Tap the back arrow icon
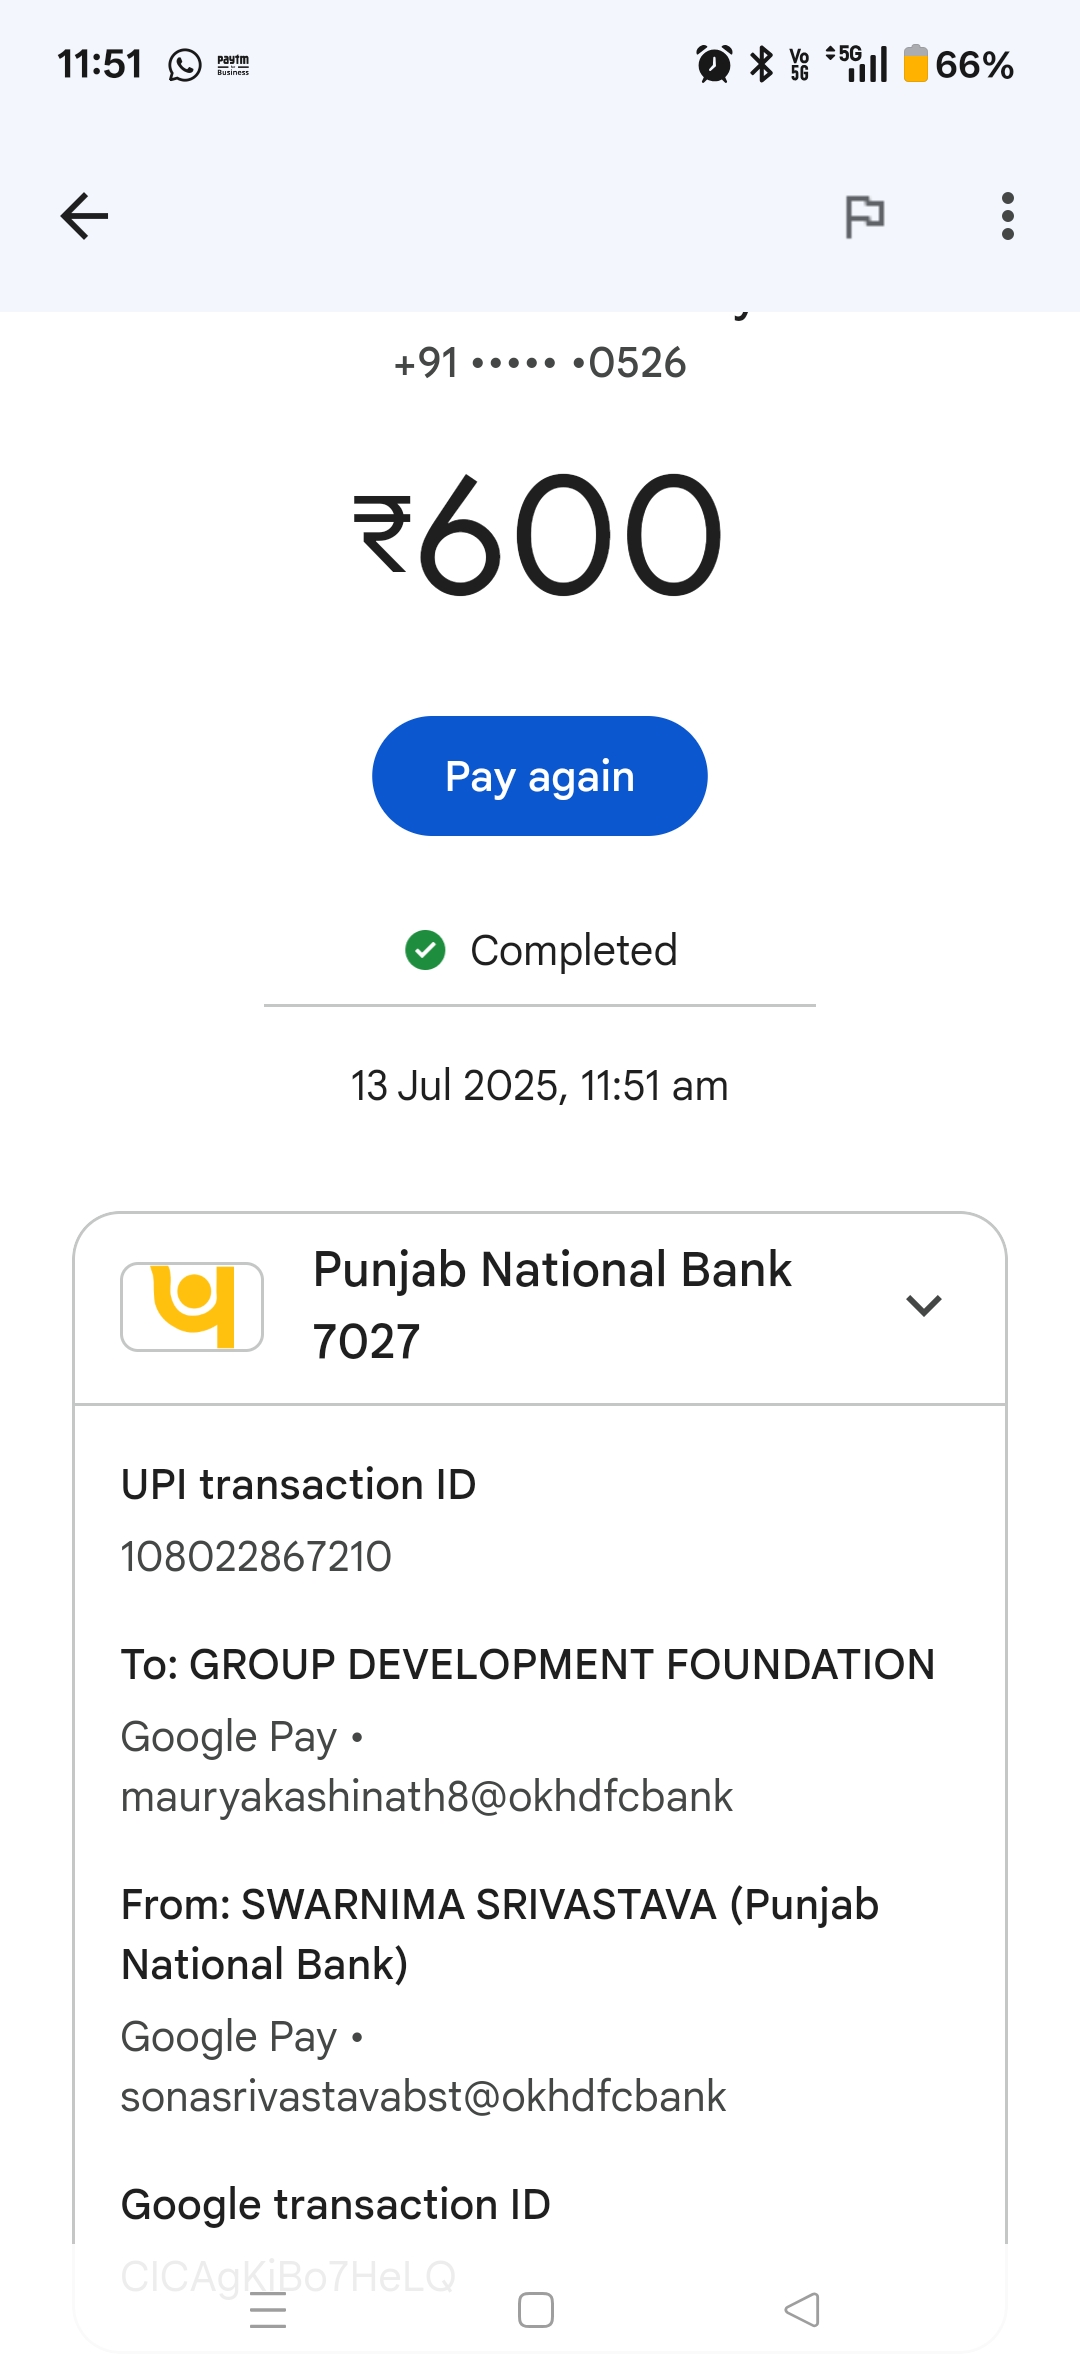Image resolution: width=1080 pixels, height=2376 pixels. pyautogui.click(x=84, y=216)
